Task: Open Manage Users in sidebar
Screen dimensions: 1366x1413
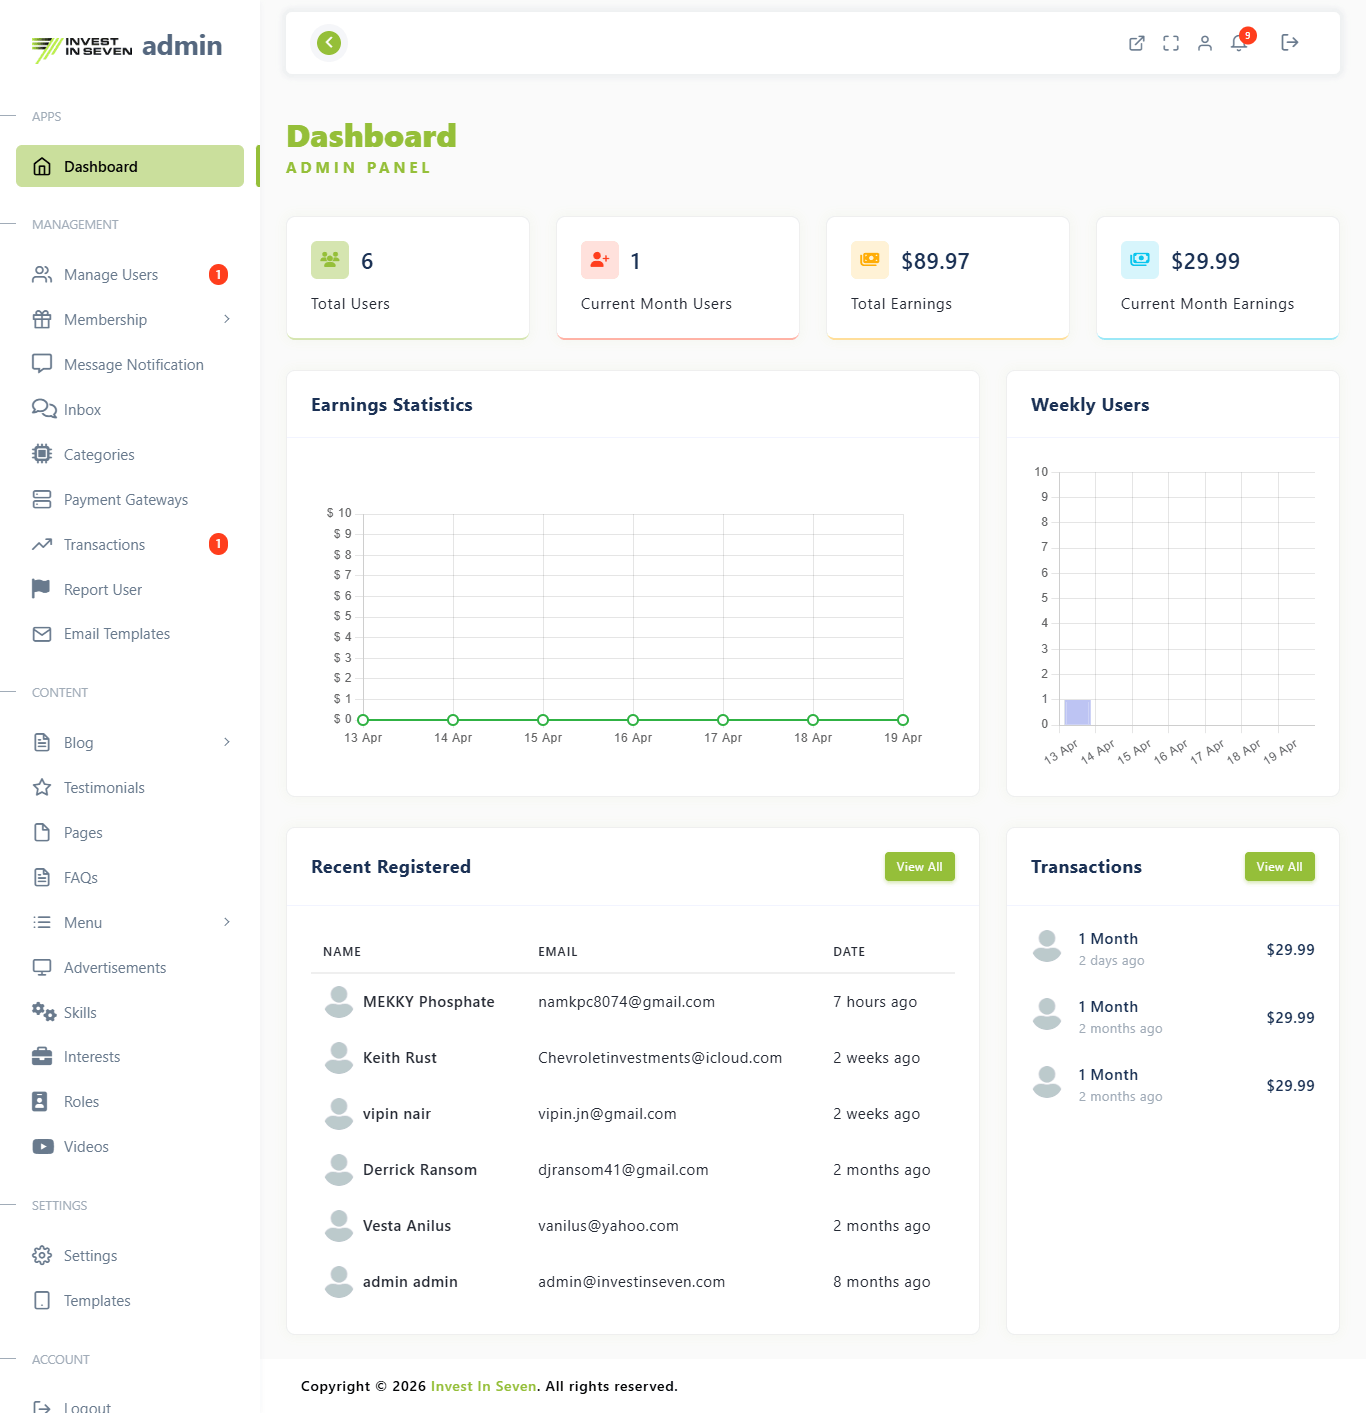Action: click(111, 275)
